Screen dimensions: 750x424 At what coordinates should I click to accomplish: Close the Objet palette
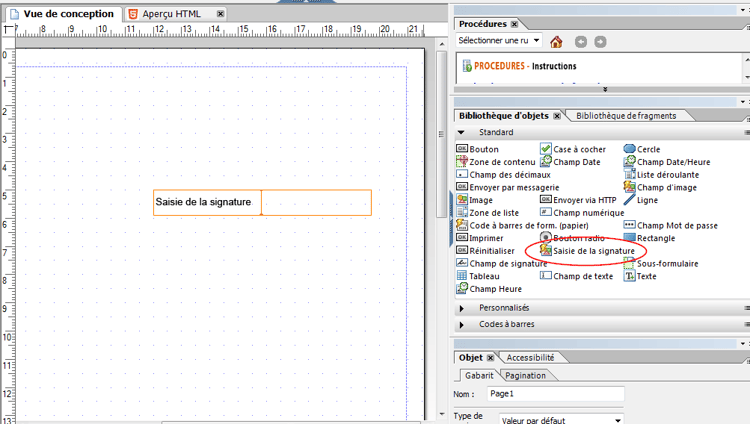pyautogui.click(x=490, y=358)
